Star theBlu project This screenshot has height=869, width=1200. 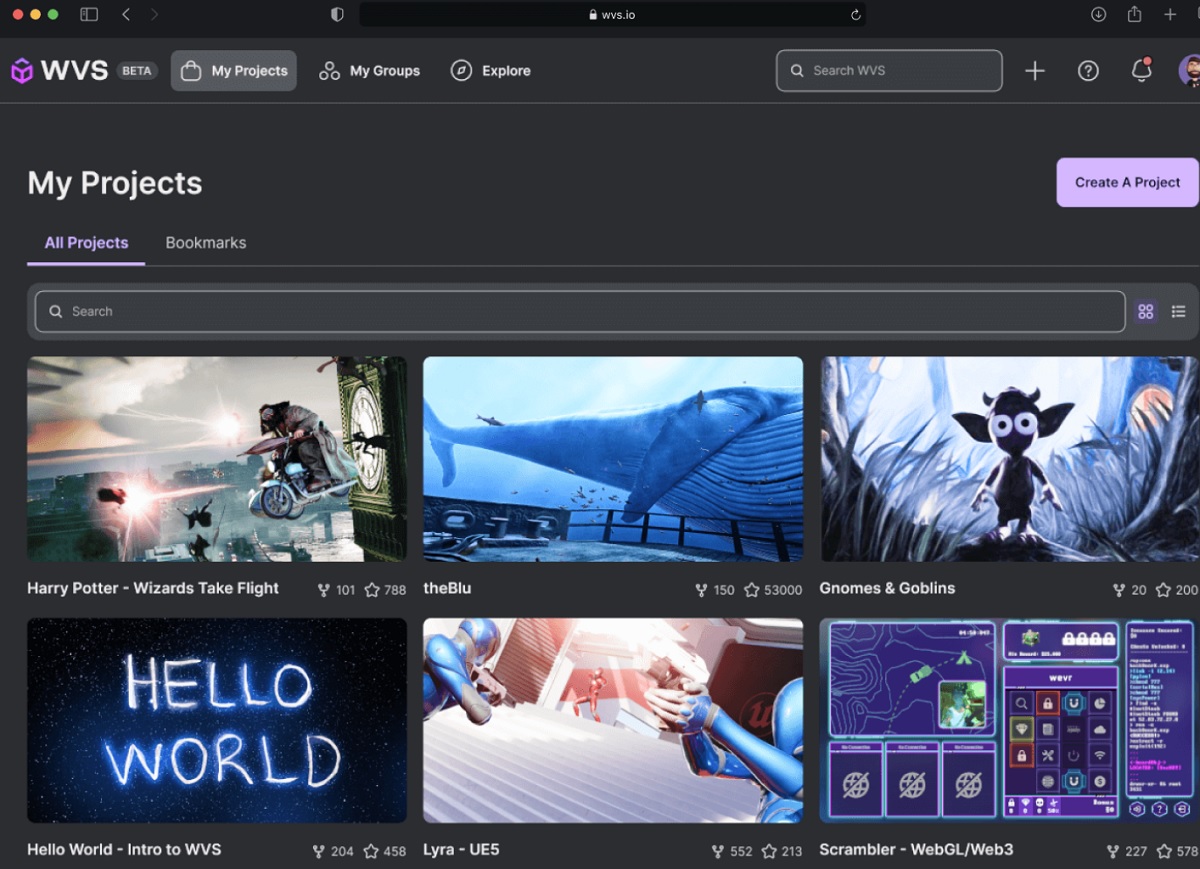click(x=752, y=590)
